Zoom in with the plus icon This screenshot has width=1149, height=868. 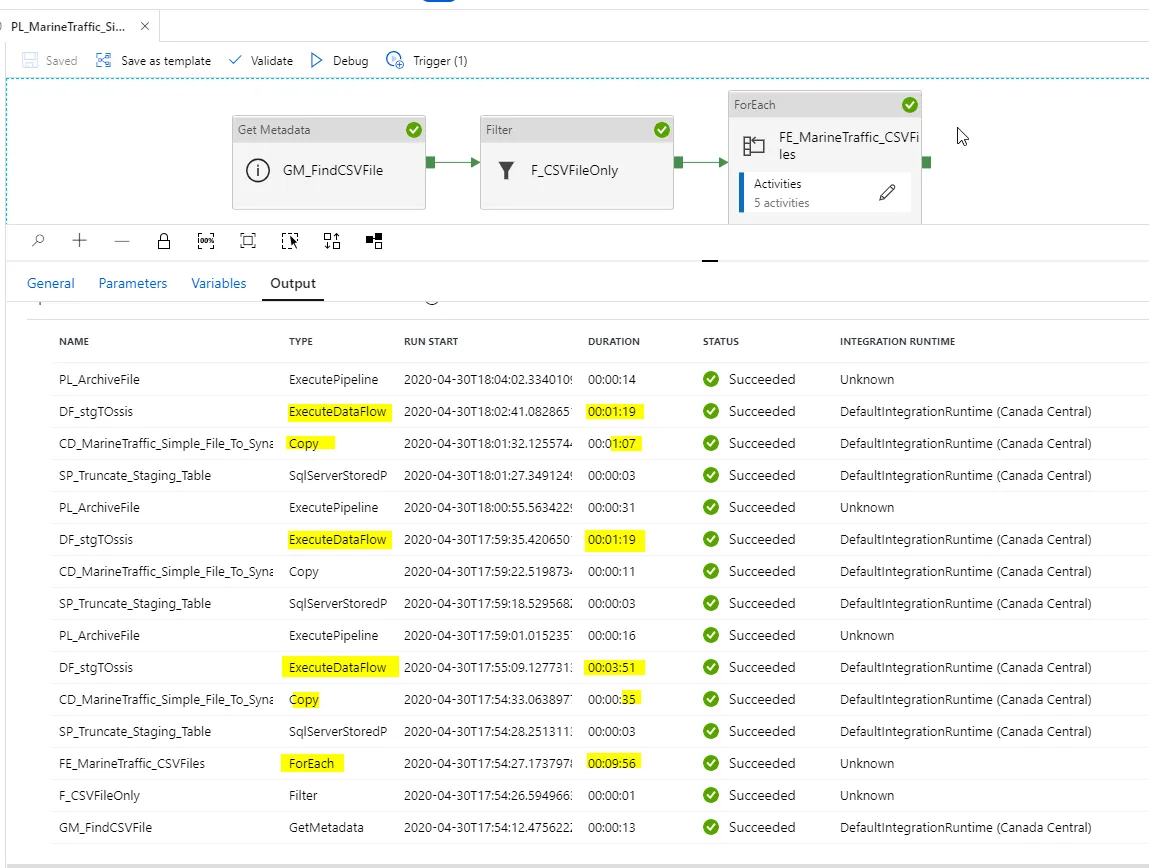pyautogui.click(x=80, y=240)
